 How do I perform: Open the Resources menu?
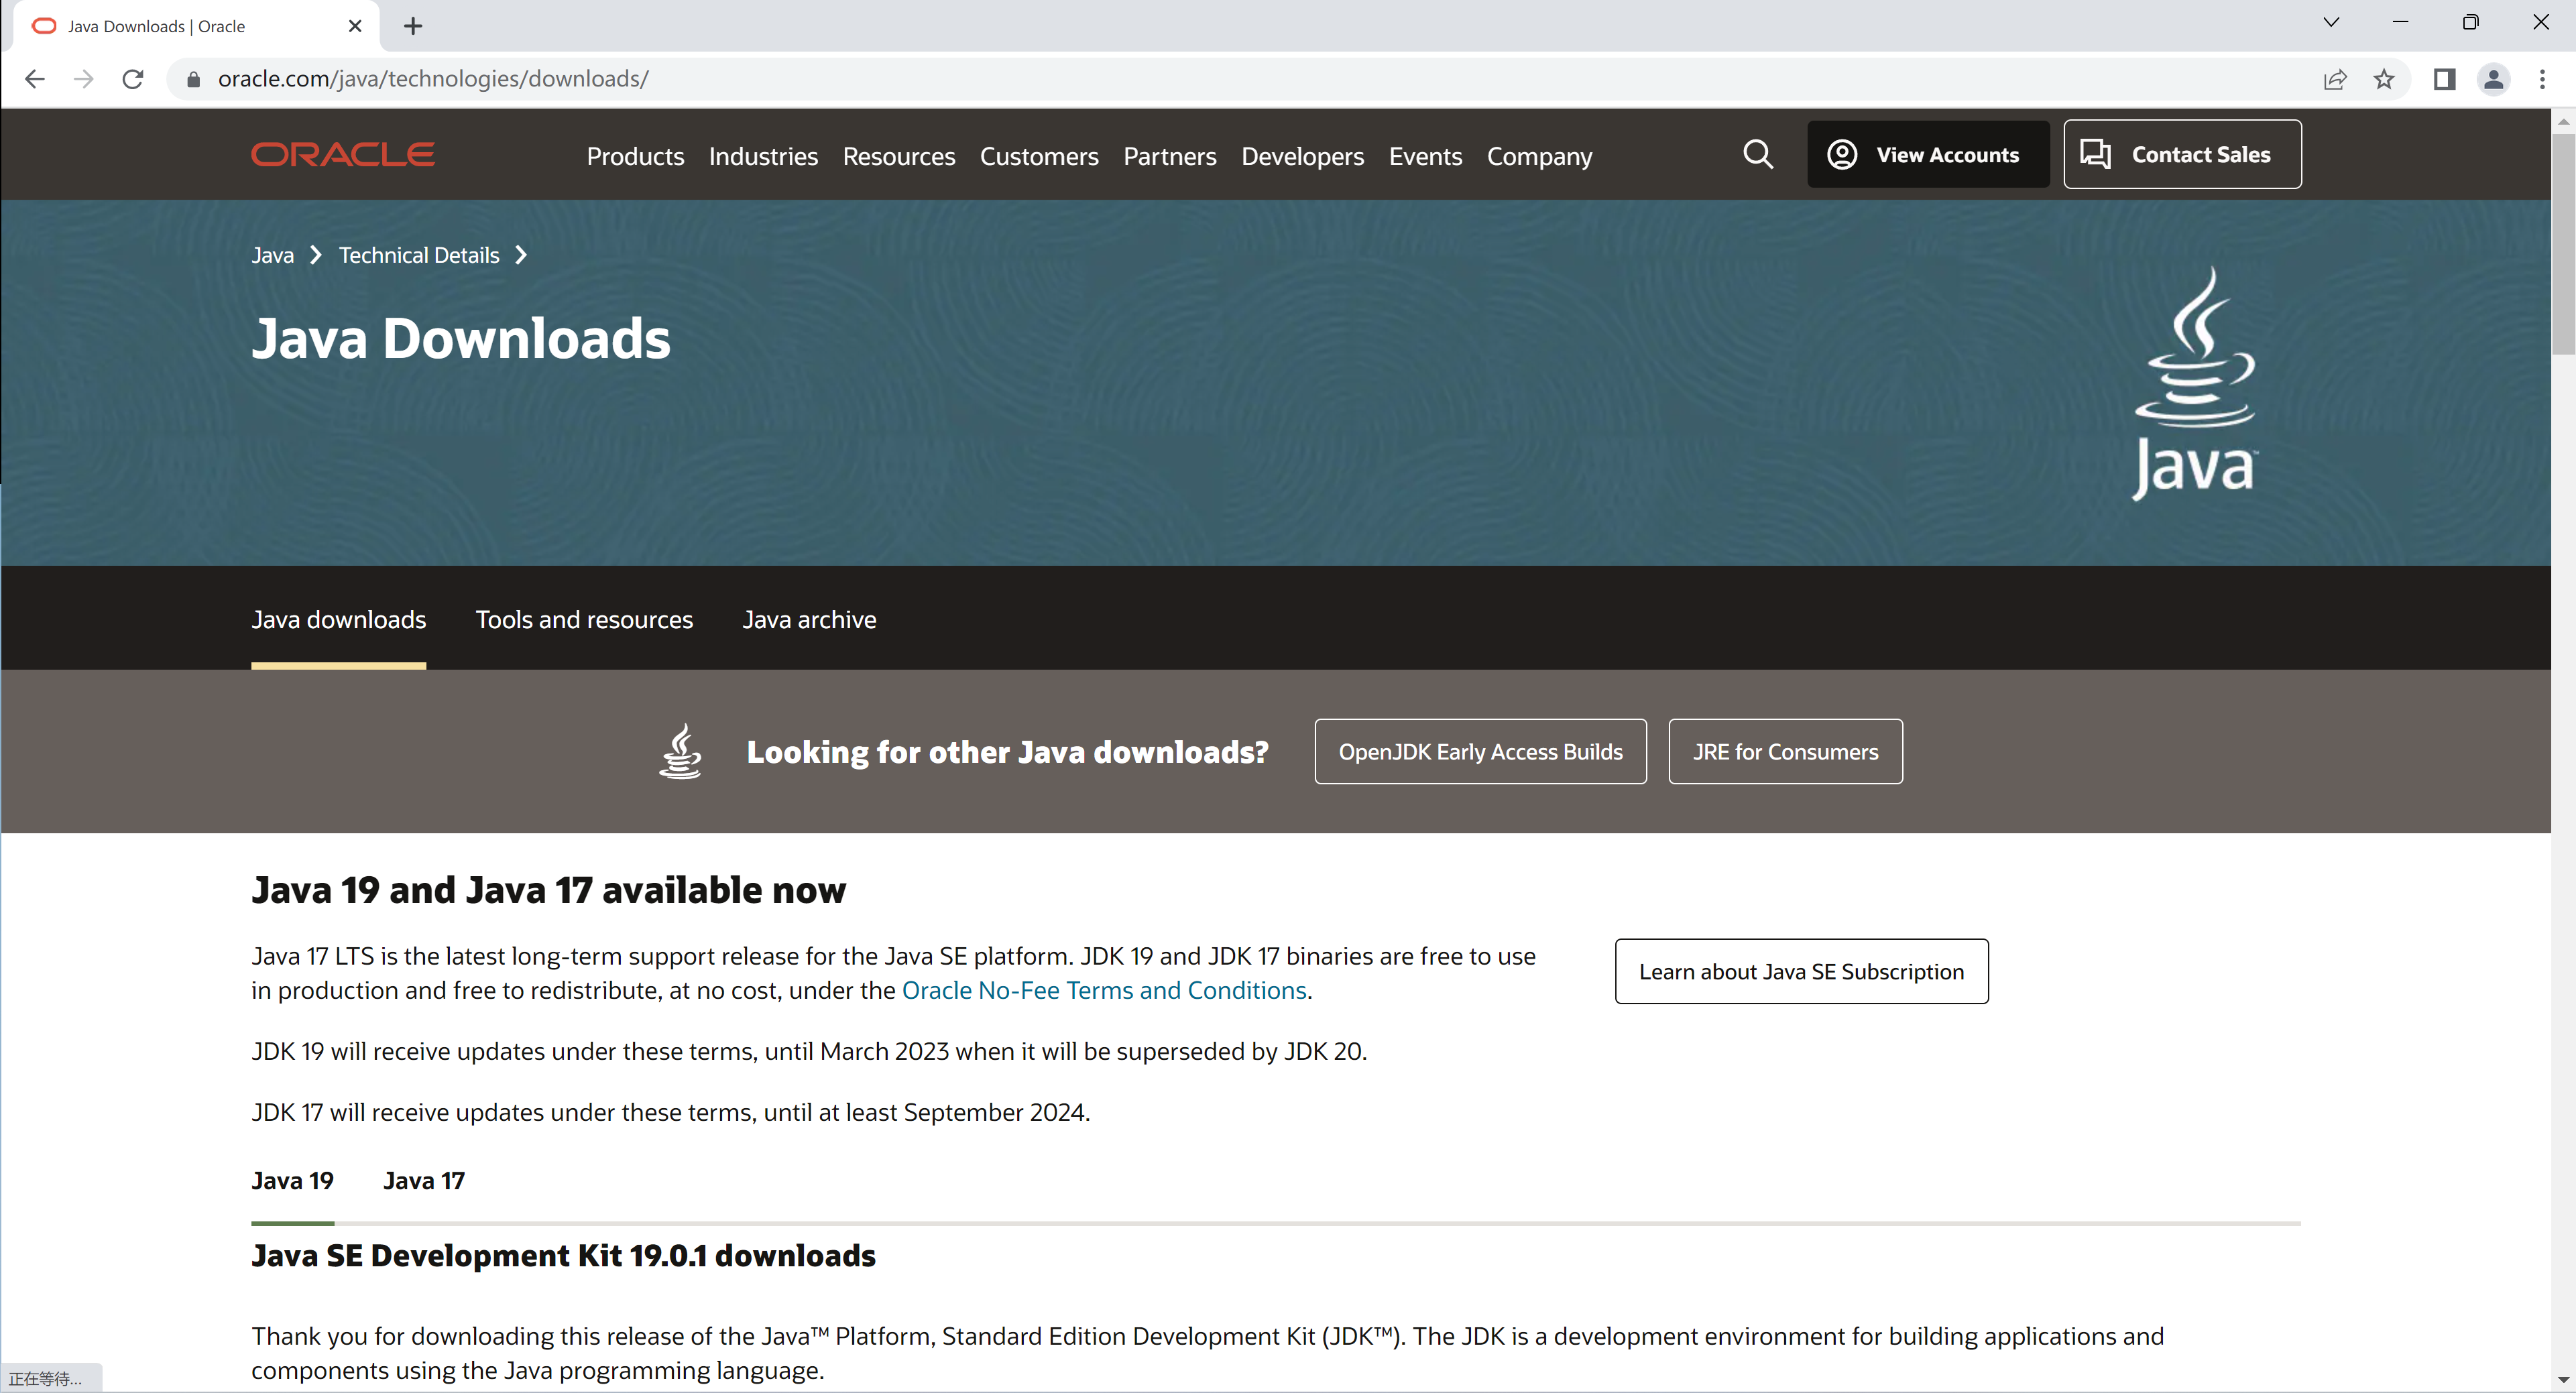pos(898,156)
